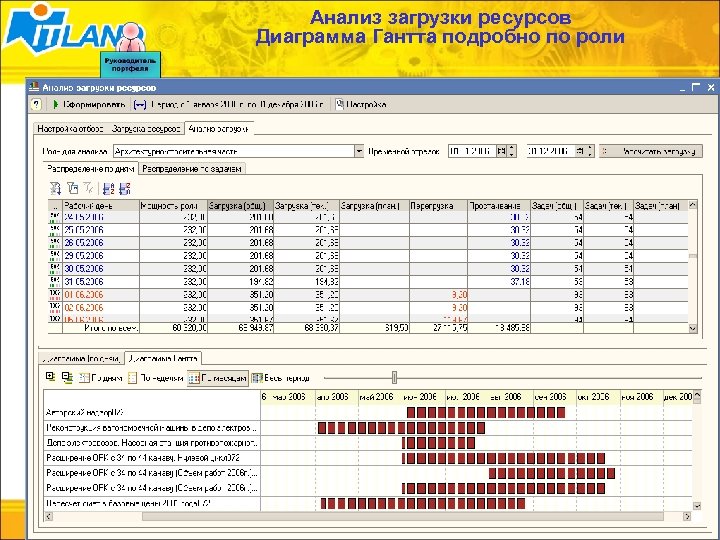
Task: Click the disabled clear filter icon
Action: tap(89, 188)
